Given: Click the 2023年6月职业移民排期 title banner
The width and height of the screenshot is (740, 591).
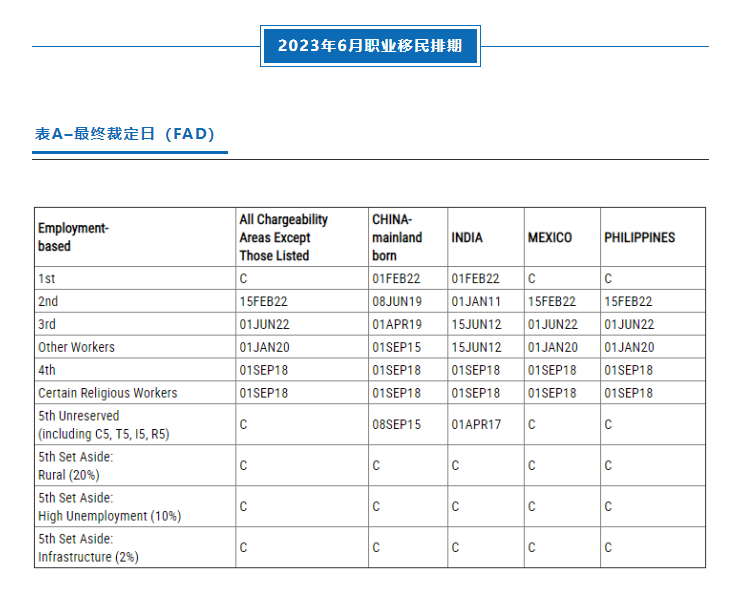Looking at the screenshot, I should (370, 46).
